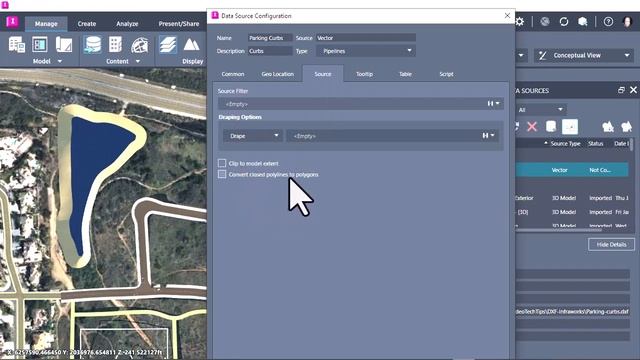Expand the Model group dropdown arrow
This screenshot has height=360, width=640.
coord(60,61)
